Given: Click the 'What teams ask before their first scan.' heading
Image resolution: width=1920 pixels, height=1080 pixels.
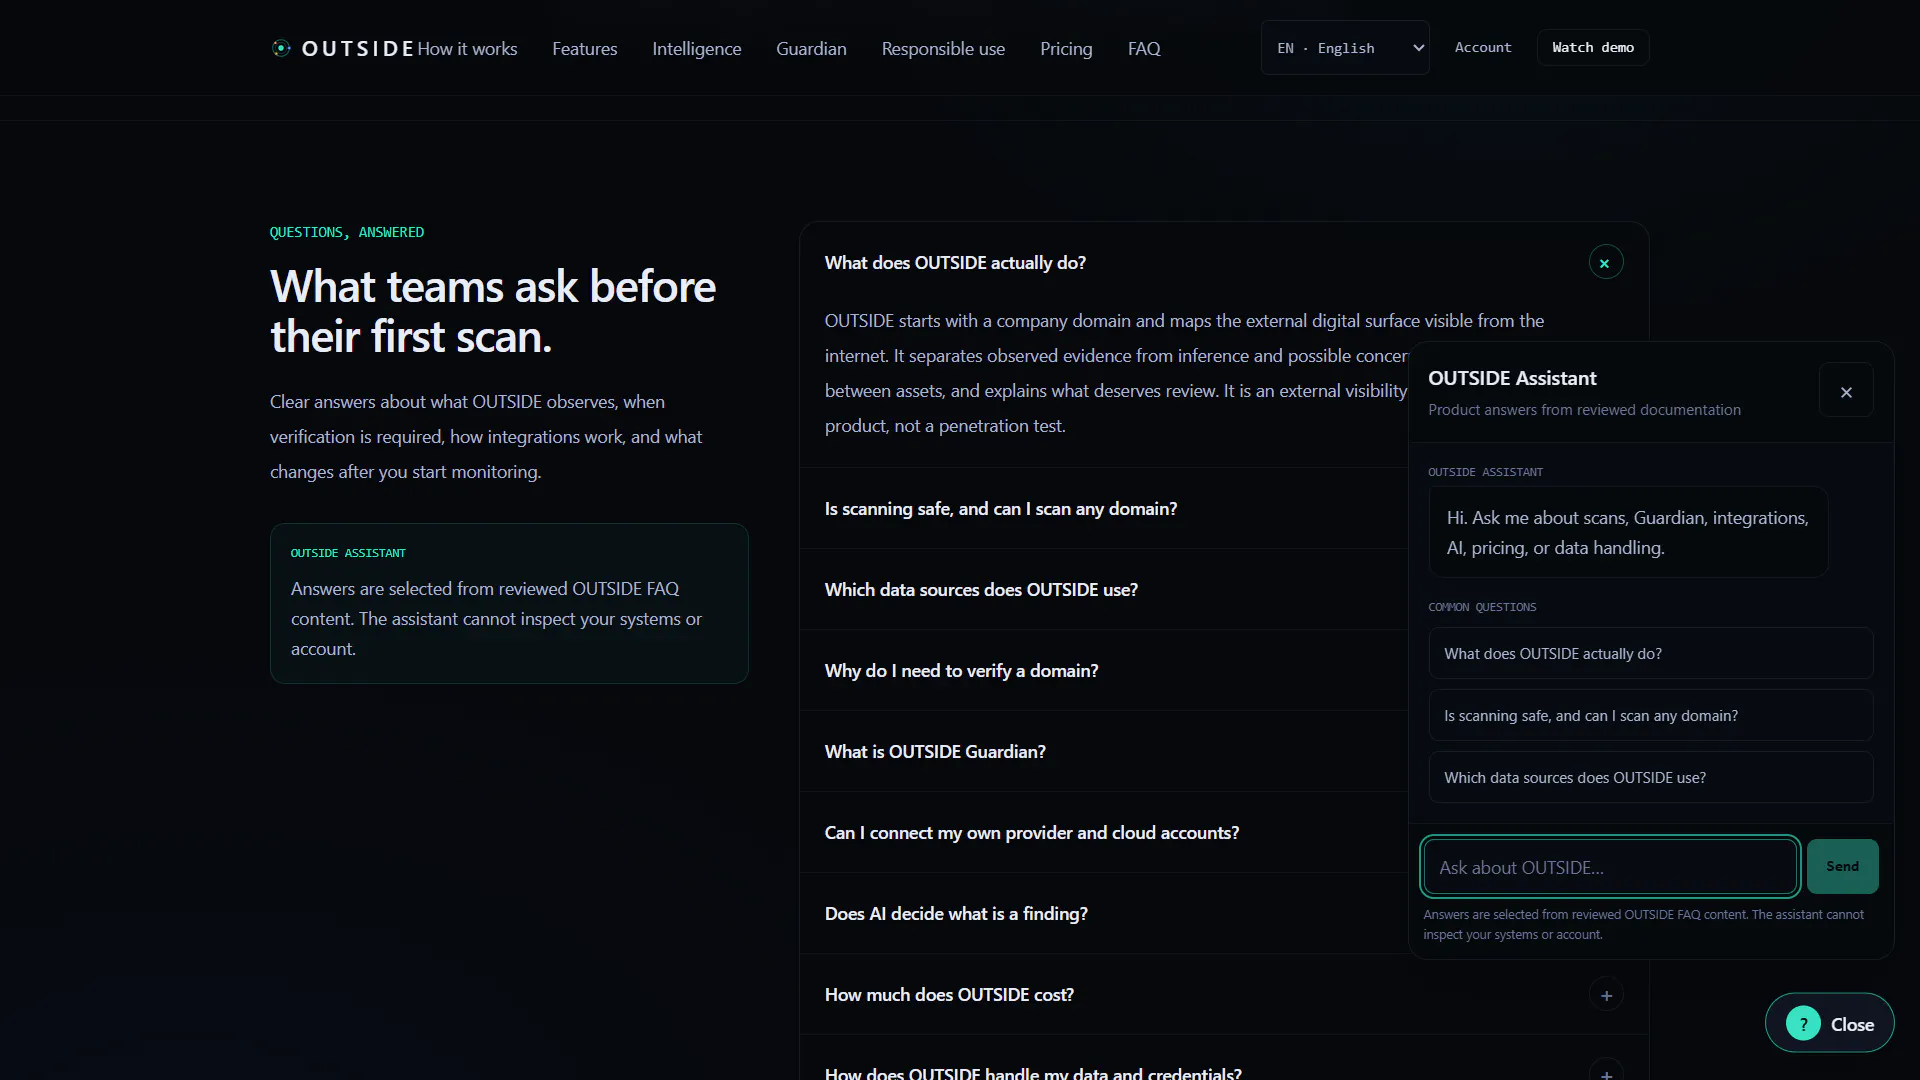Looking at the screenshot, I should pos(492,311).
